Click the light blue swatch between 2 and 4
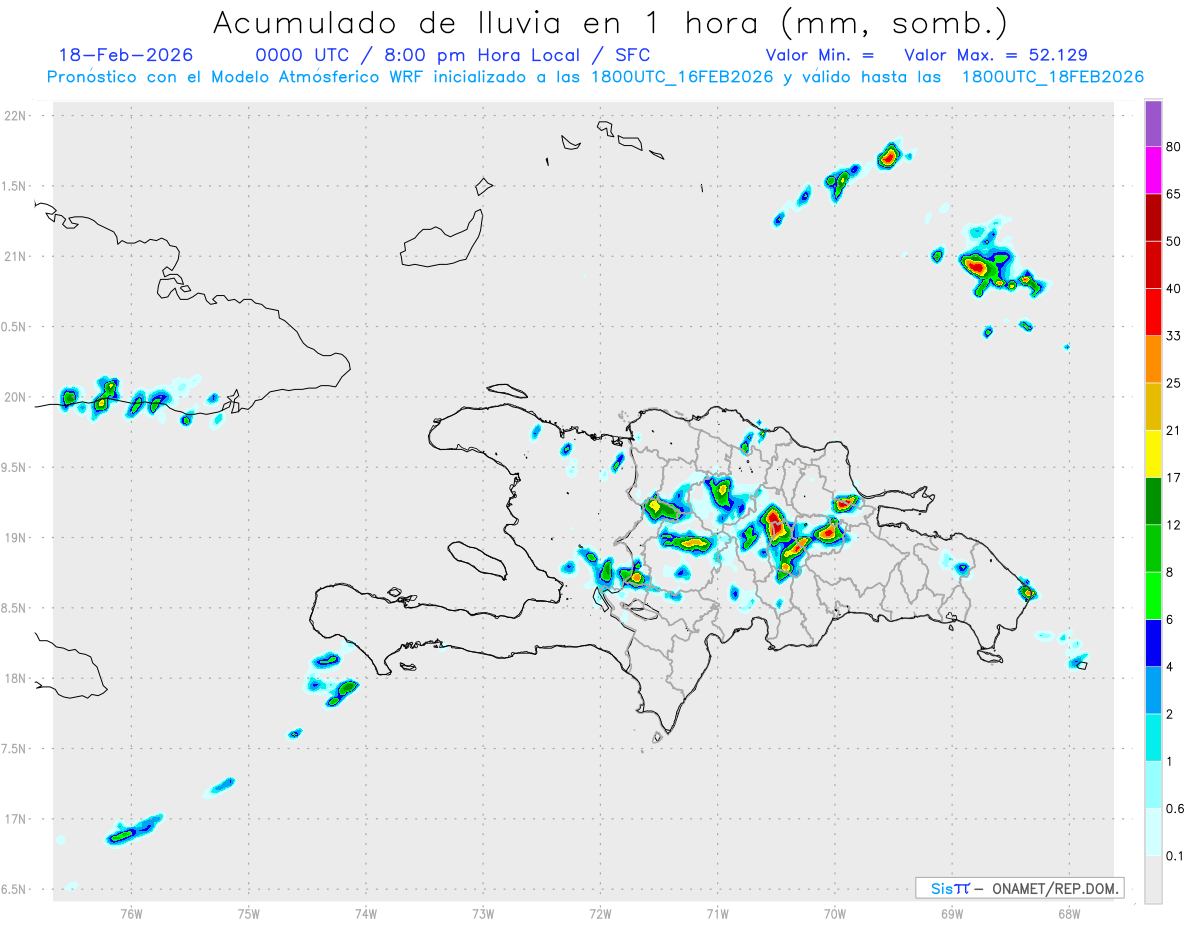Viewport: 1200px width, 927px height. tap(1153, 690)
